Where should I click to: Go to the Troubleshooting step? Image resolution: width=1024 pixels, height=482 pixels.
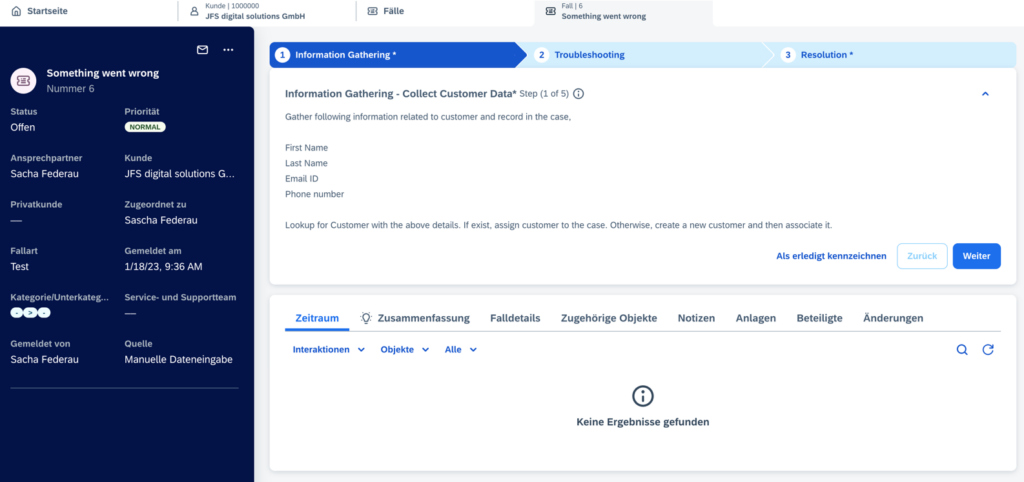(589, 55)
